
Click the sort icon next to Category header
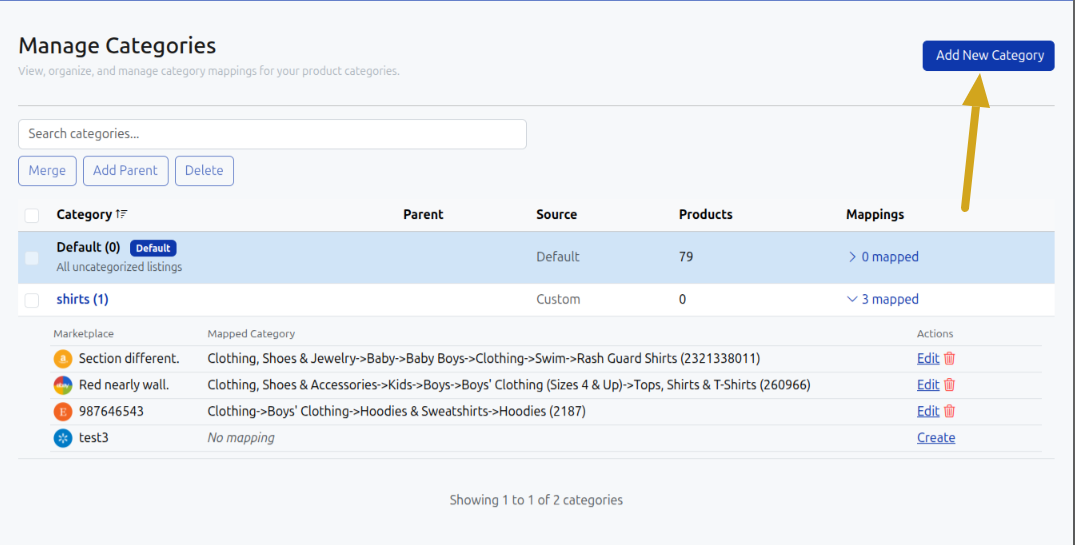(122, 215)
